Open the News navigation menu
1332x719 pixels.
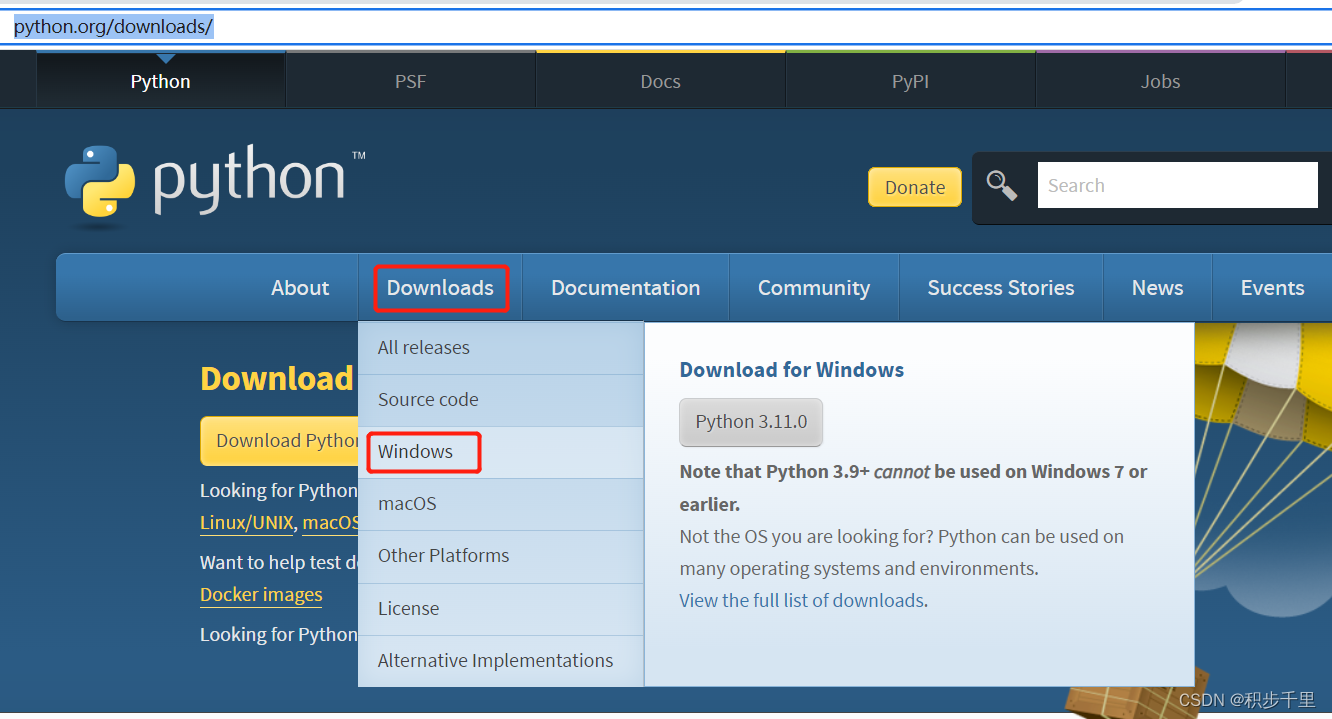(x=1157, y=288)
